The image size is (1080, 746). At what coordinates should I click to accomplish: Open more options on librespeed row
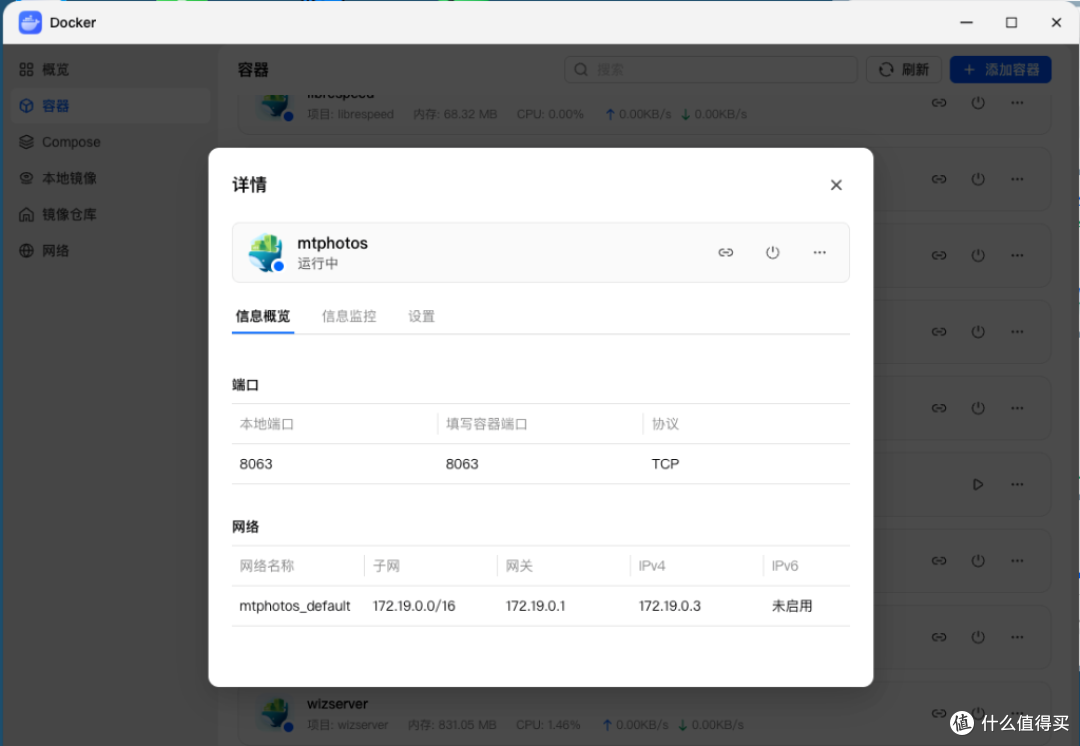pos(1017,103)
